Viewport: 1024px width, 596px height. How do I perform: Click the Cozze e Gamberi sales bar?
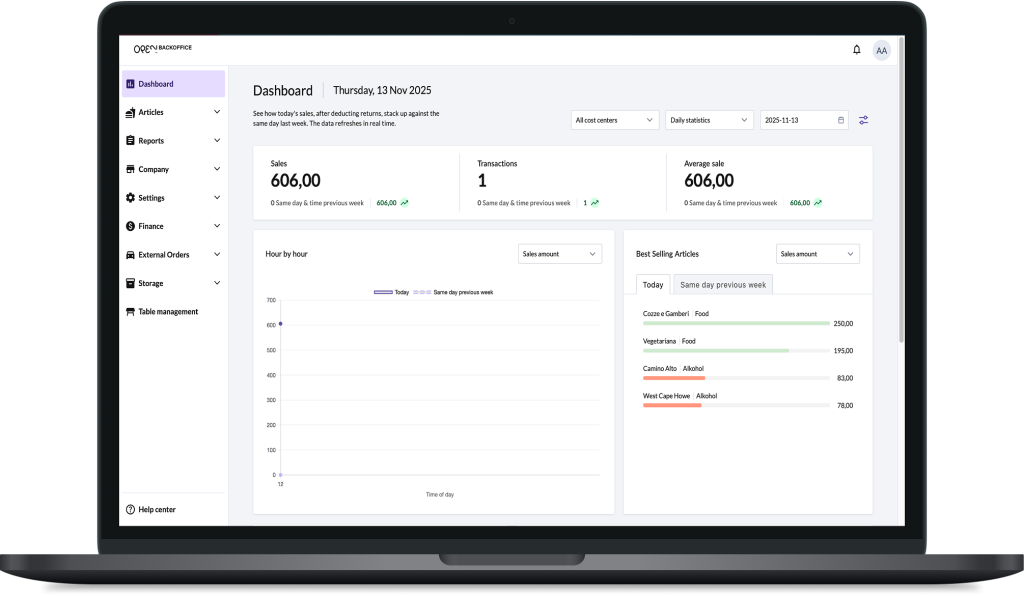point(735,323)
